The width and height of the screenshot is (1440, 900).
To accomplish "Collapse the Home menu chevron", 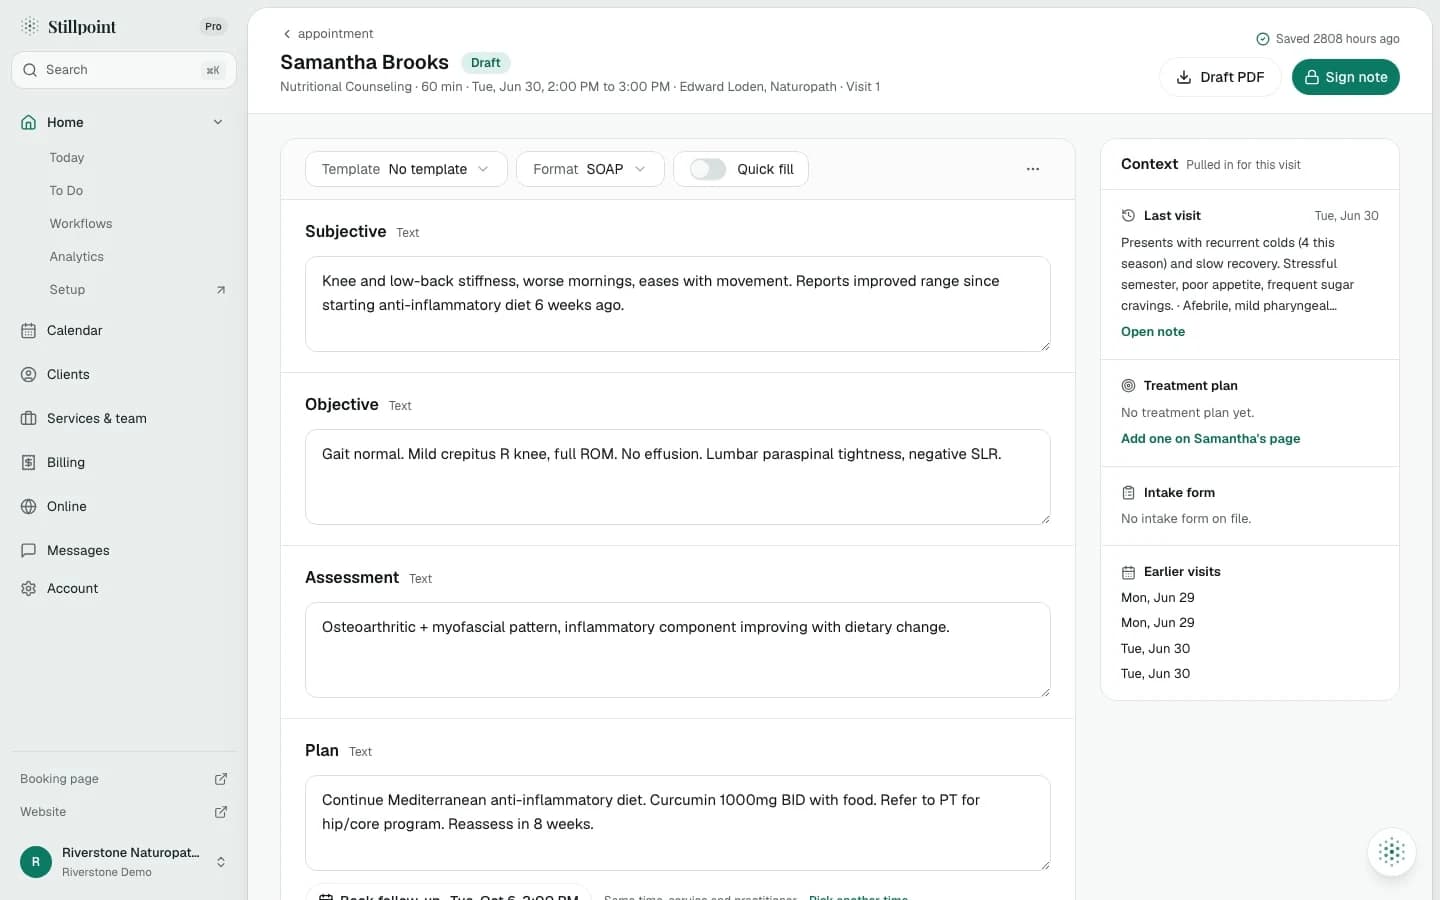I will click(x=218, y=122).
